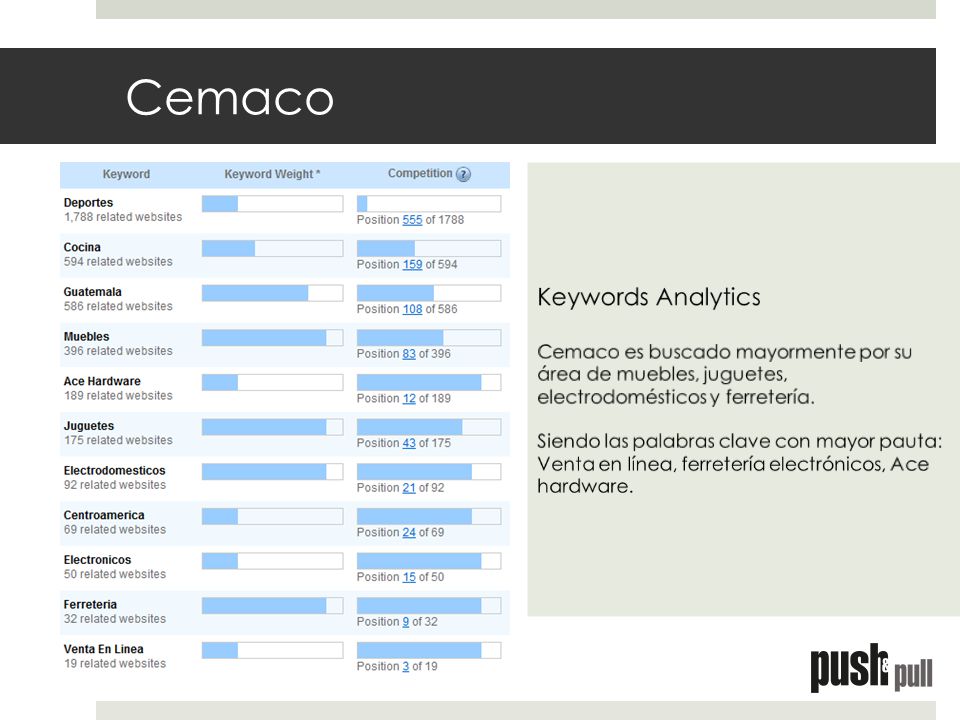Open position 555 link for Deportes
This screenshot has width=960, height=720.
(412, 220)
